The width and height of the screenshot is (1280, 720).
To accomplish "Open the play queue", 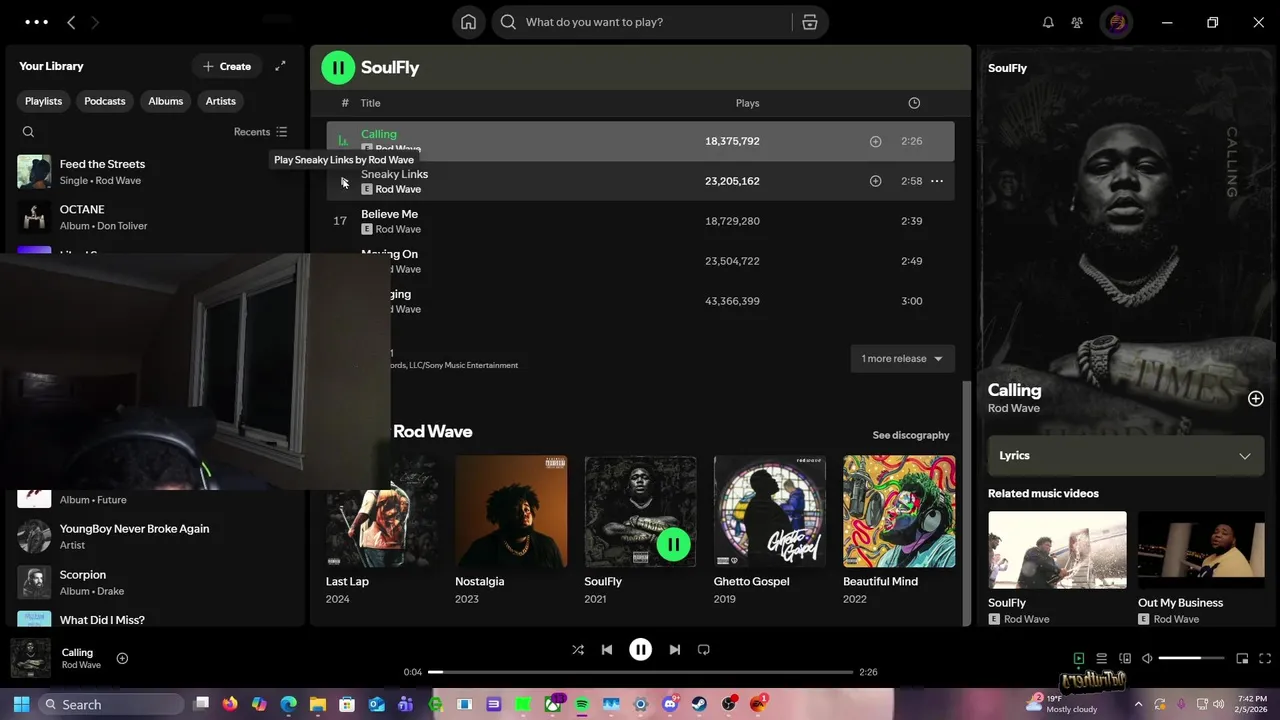I will tap(1102, 658).
